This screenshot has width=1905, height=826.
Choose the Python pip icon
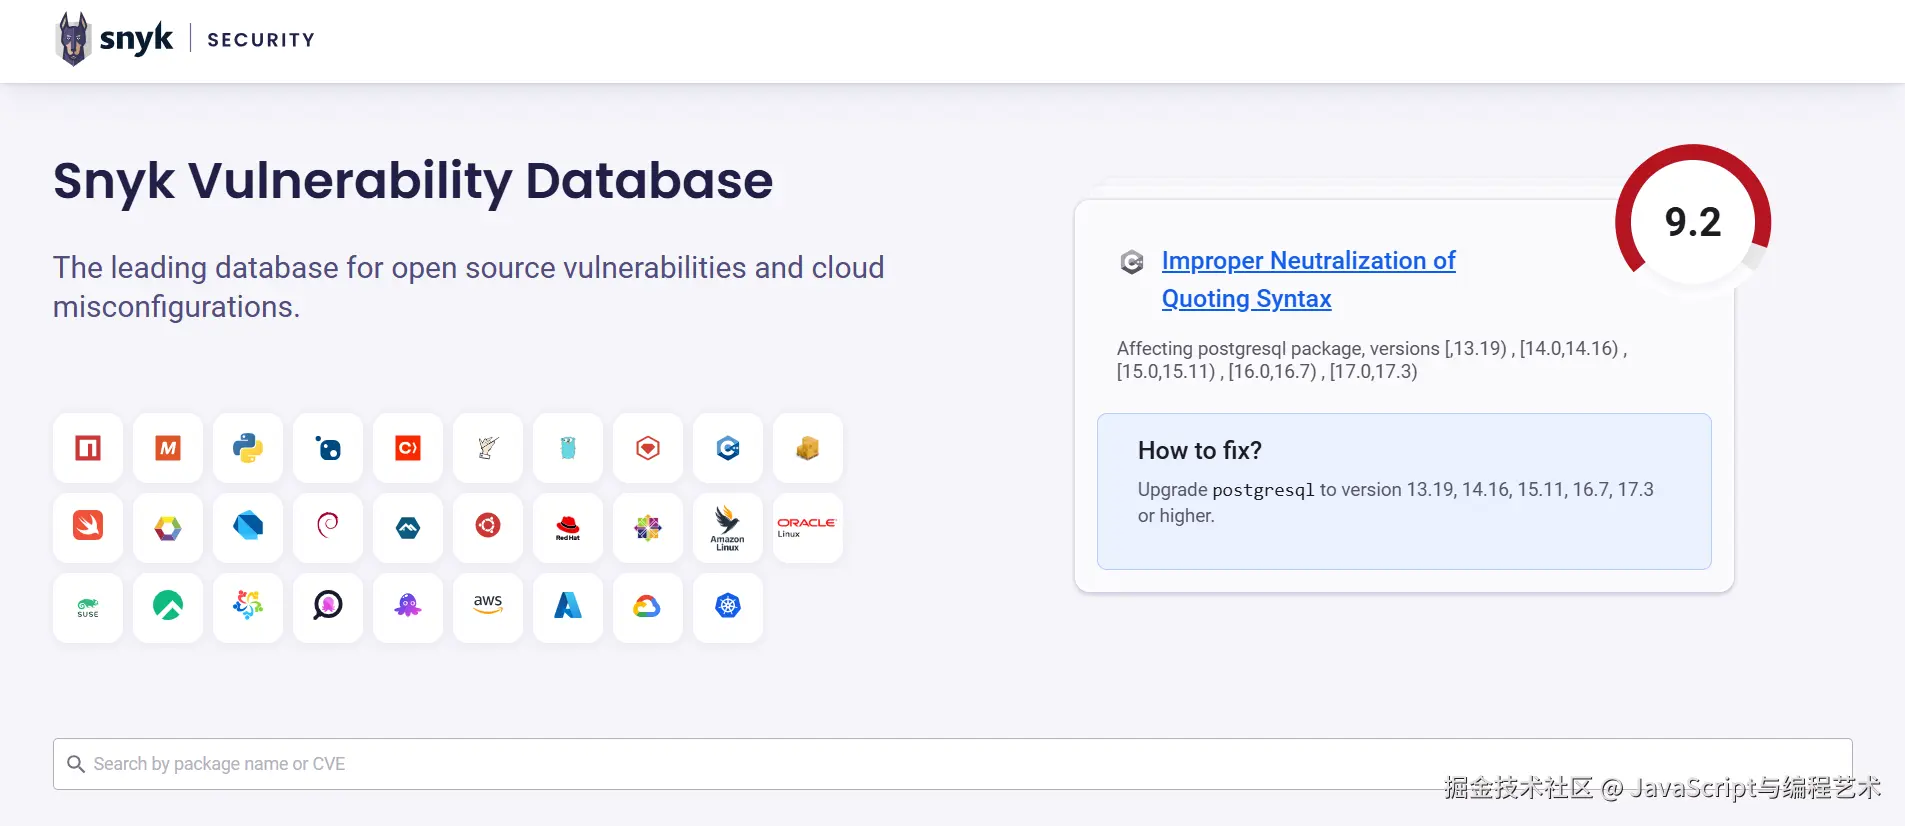click(248, 448)
